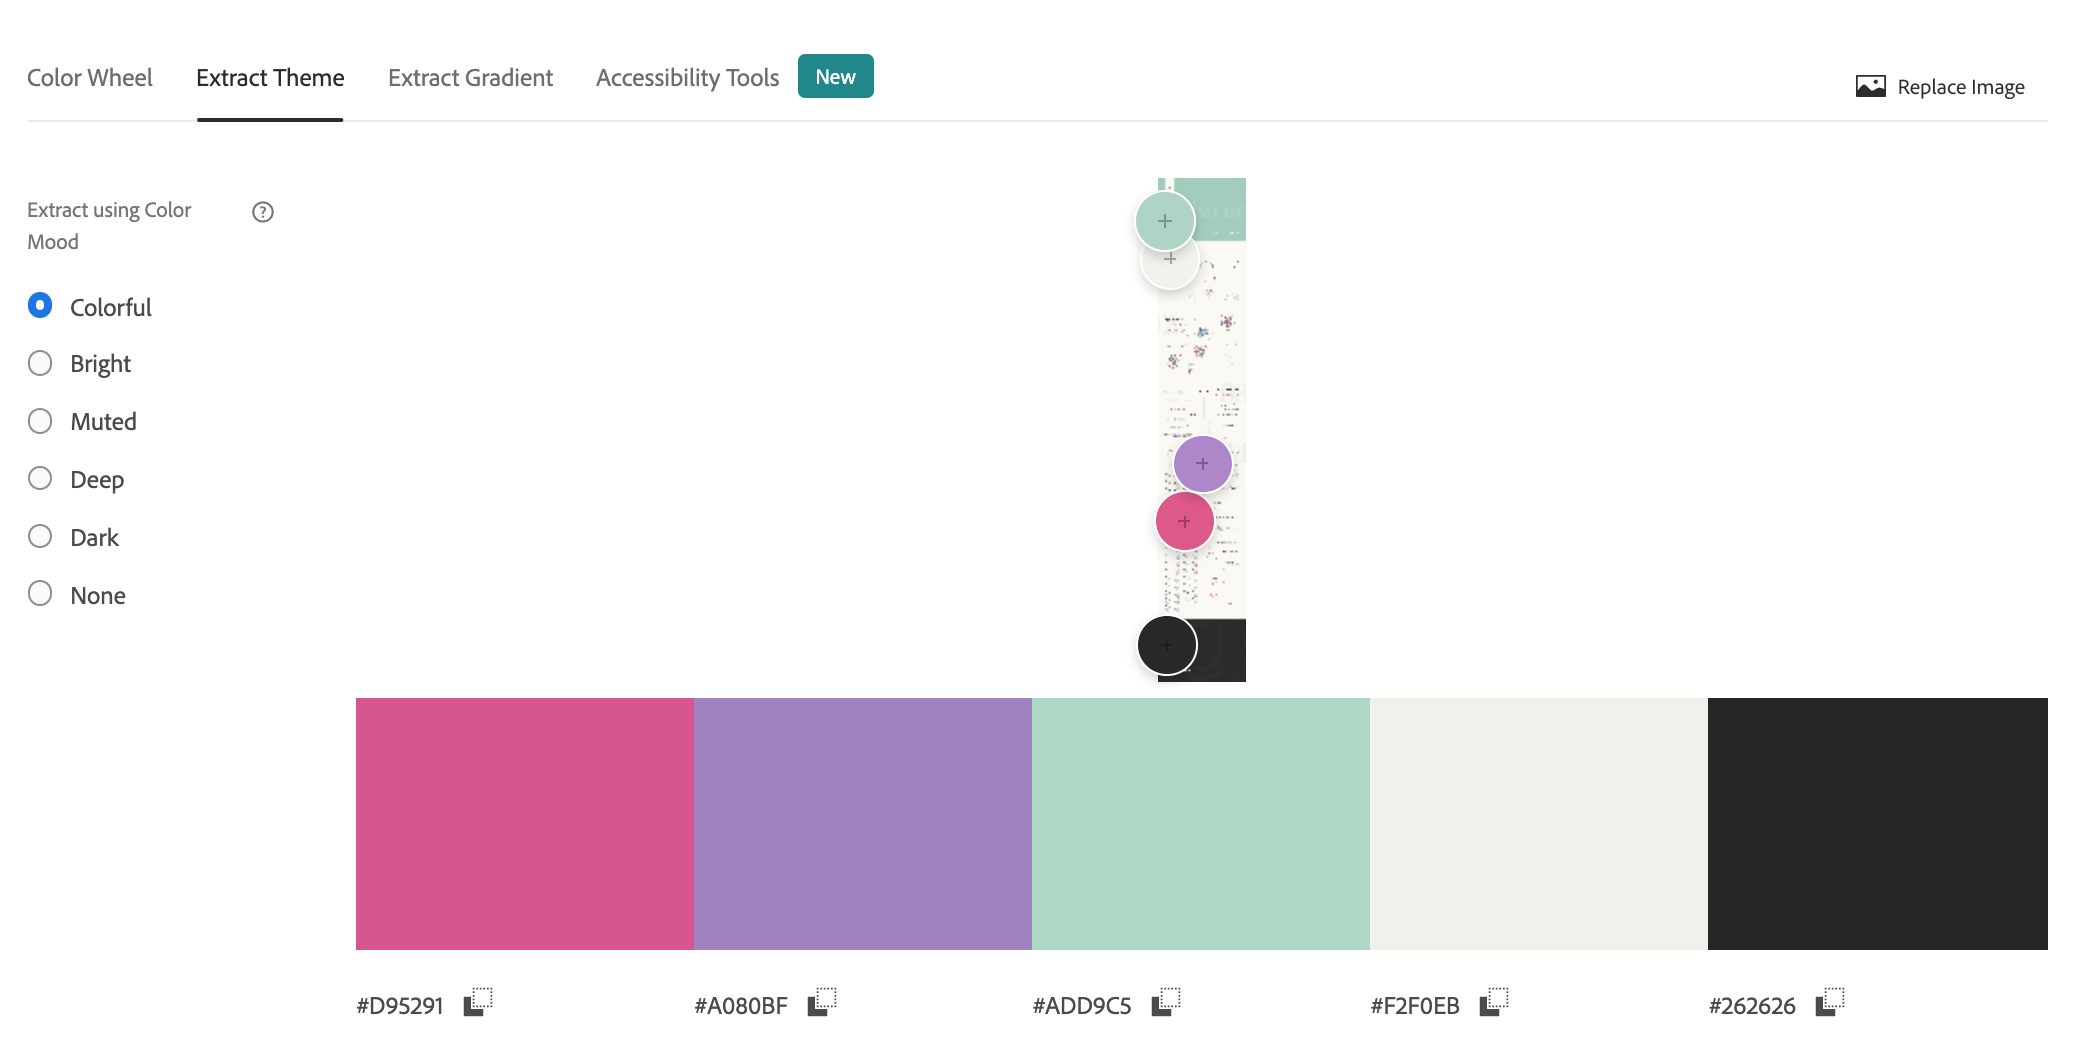The width and height of the screenshot is (2092, 1048).
Task: Click the Replace Image button
Action: (1960, 87)
